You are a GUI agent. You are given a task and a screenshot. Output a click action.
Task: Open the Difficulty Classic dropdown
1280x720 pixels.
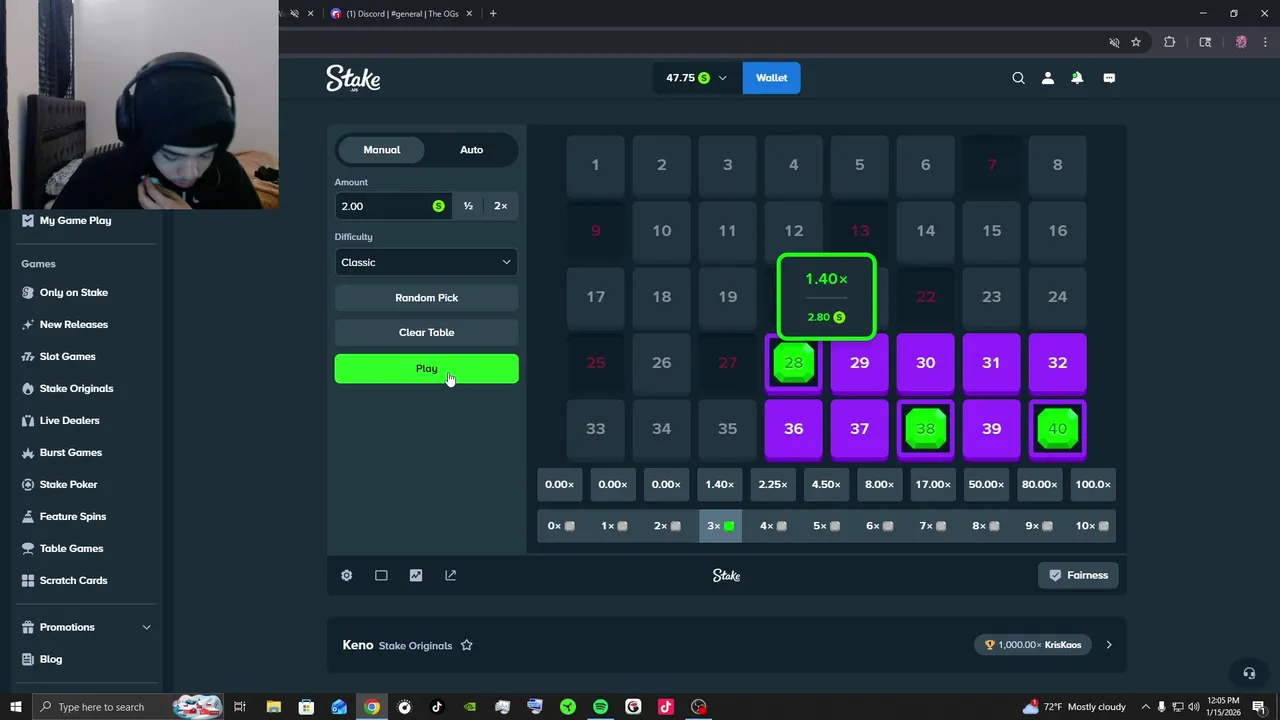[426, 262]
